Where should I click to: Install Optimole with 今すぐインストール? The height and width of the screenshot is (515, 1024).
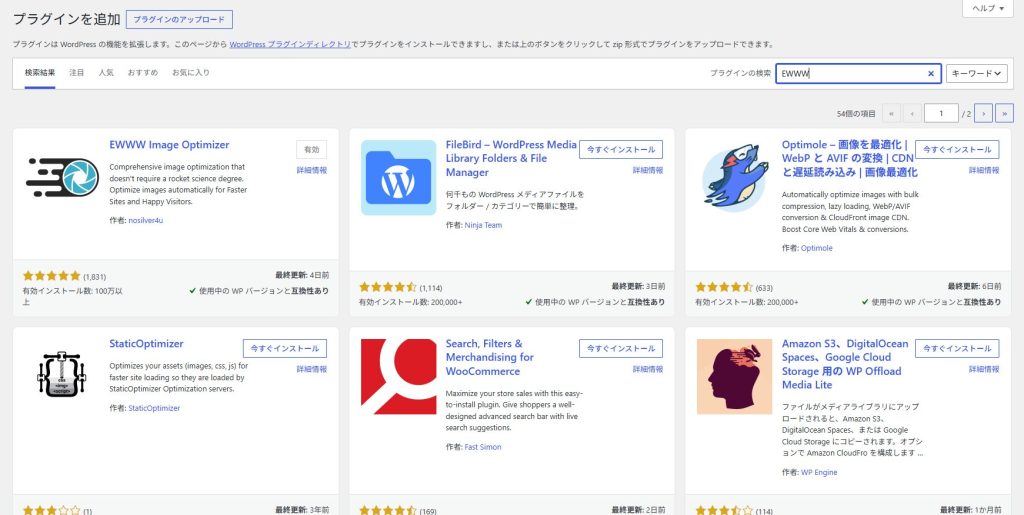[957, 149]
